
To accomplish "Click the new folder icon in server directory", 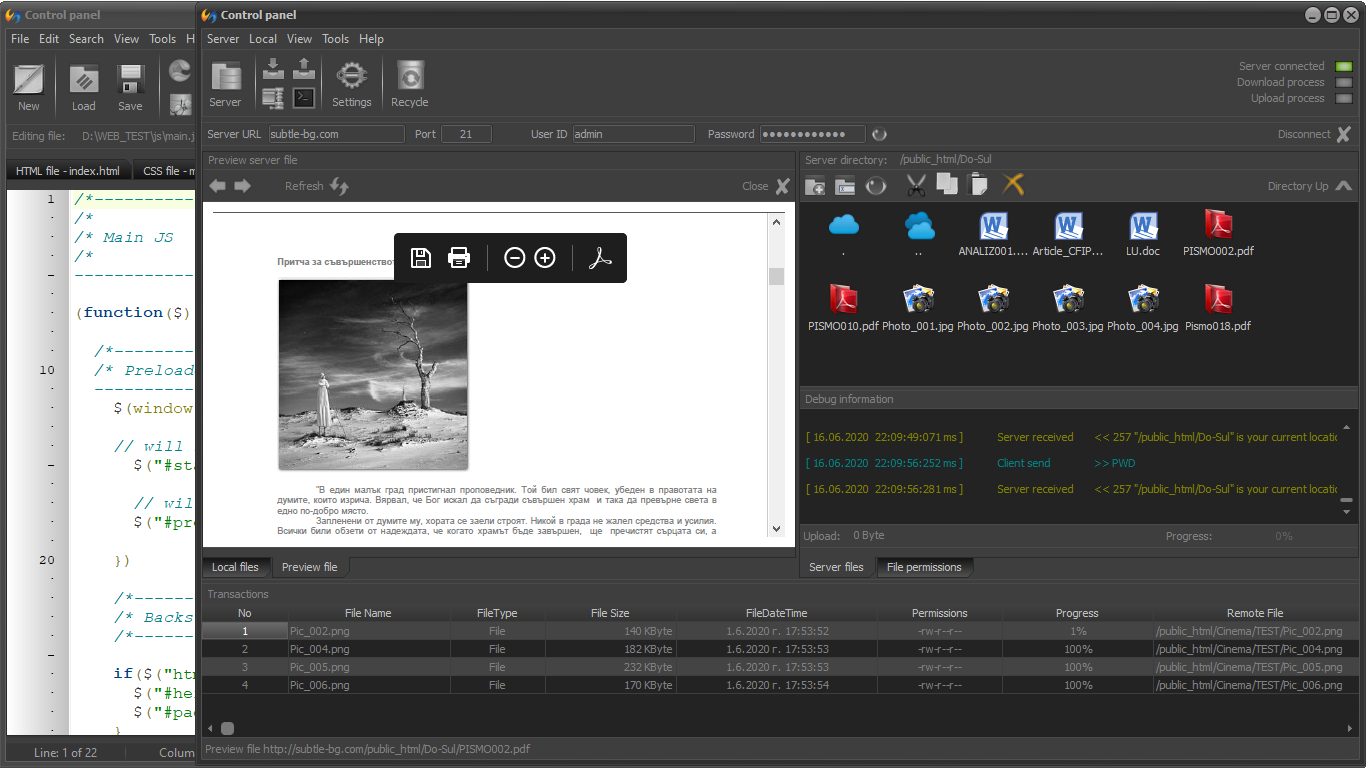I will (x=815, y=185).
